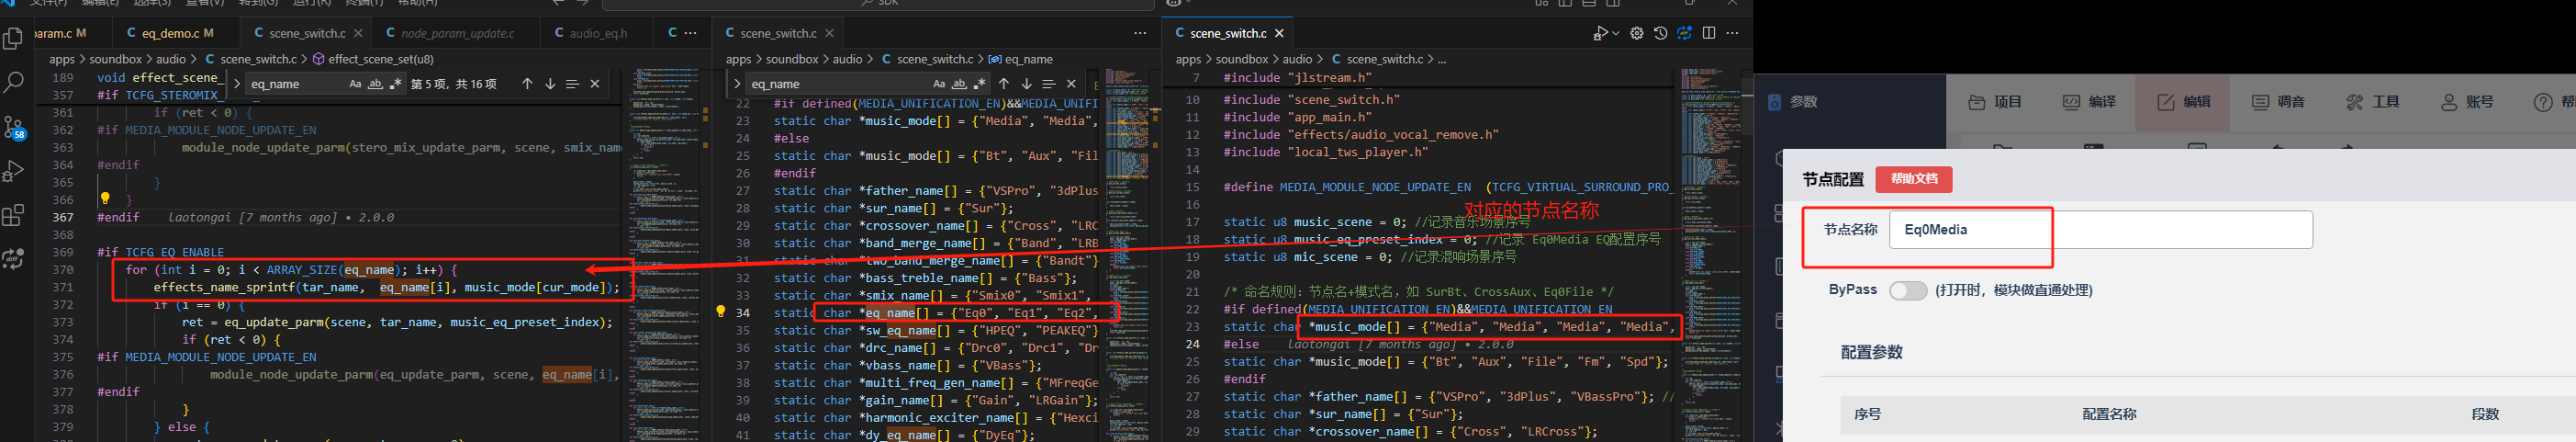Expand replace field in middle find widget
This screenshot has width=2576, height=442.
click(736, 84)
